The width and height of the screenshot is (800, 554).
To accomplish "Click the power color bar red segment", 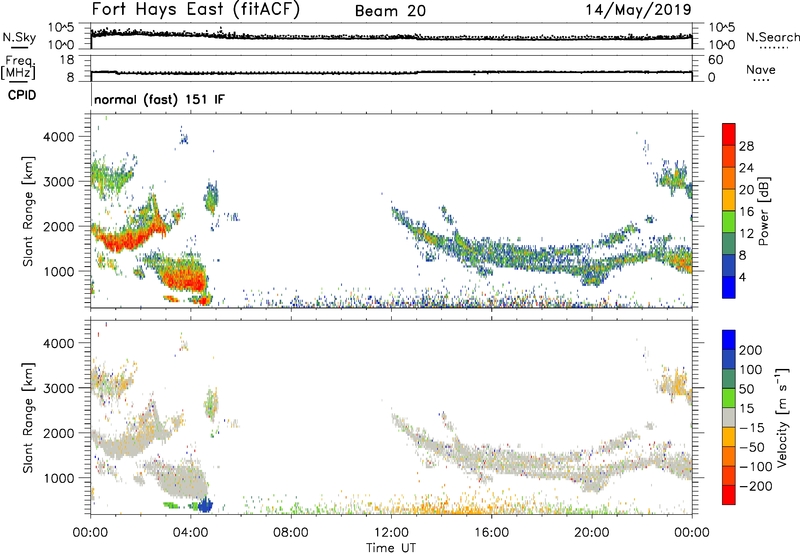I will [x=729, y=134].
